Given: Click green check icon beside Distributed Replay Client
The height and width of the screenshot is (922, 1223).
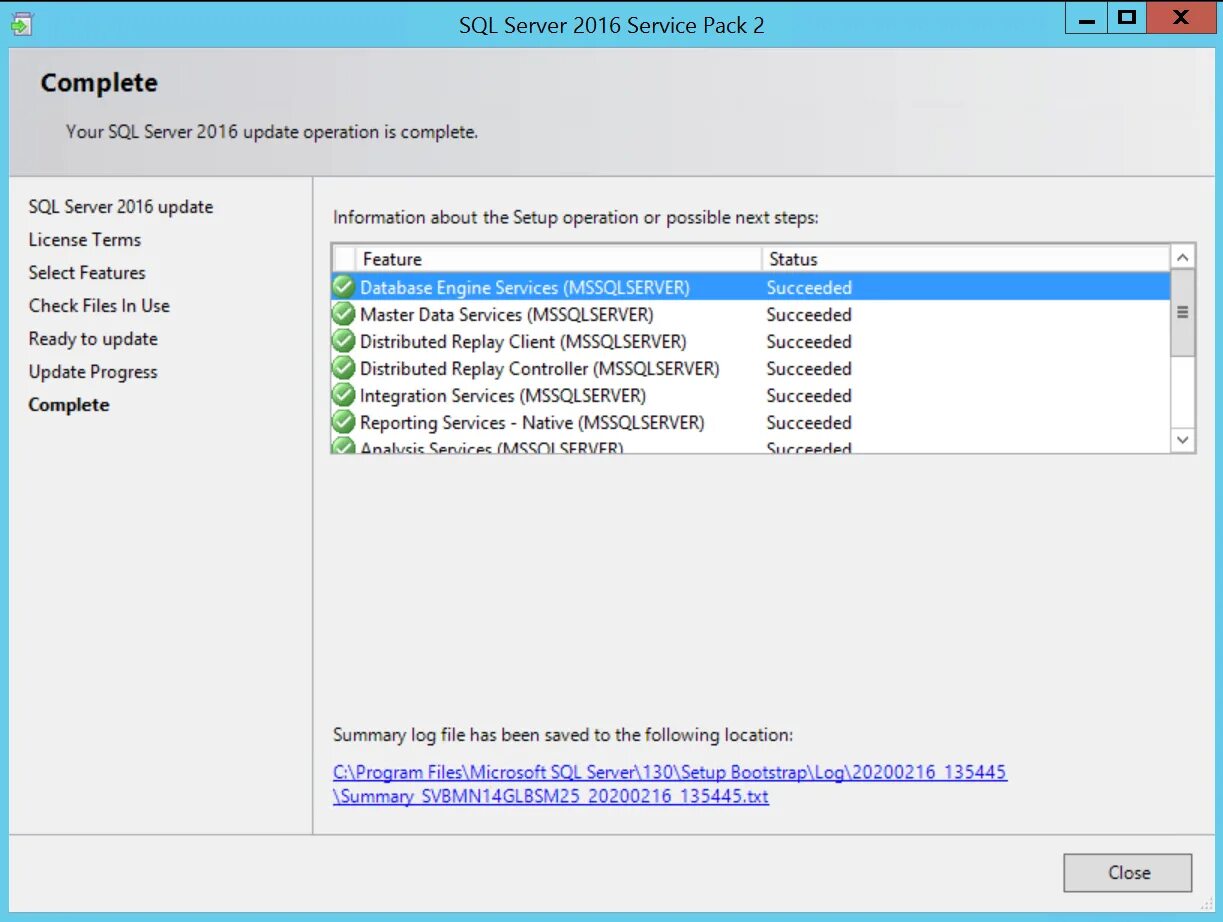Looking at the screenshot, I should point(344,341).
